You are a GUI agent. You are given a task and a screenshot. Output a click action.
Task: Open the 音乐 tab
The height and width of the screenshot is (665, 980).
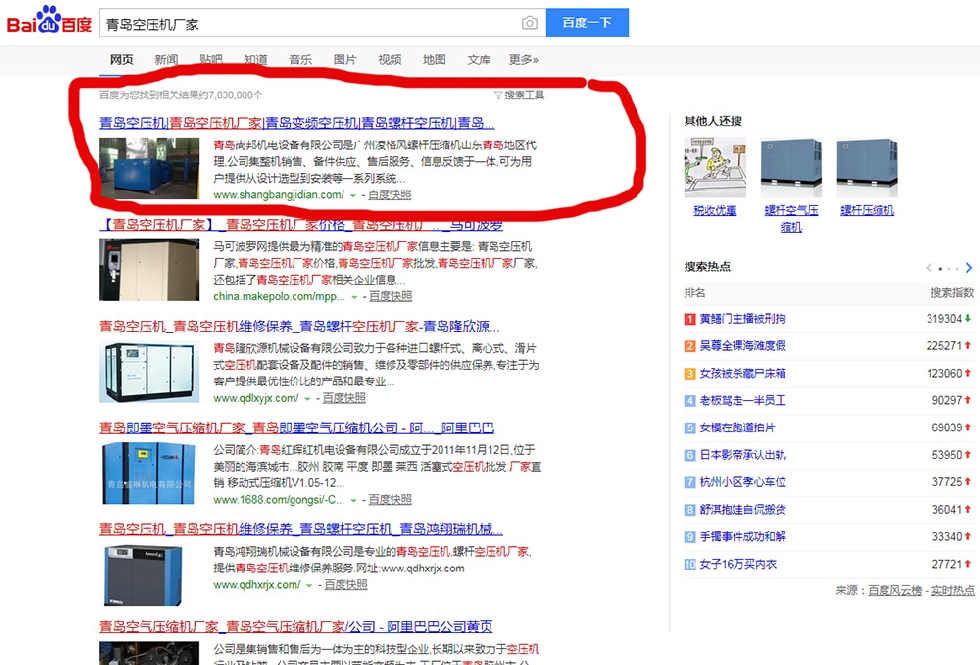coord(300,59)
